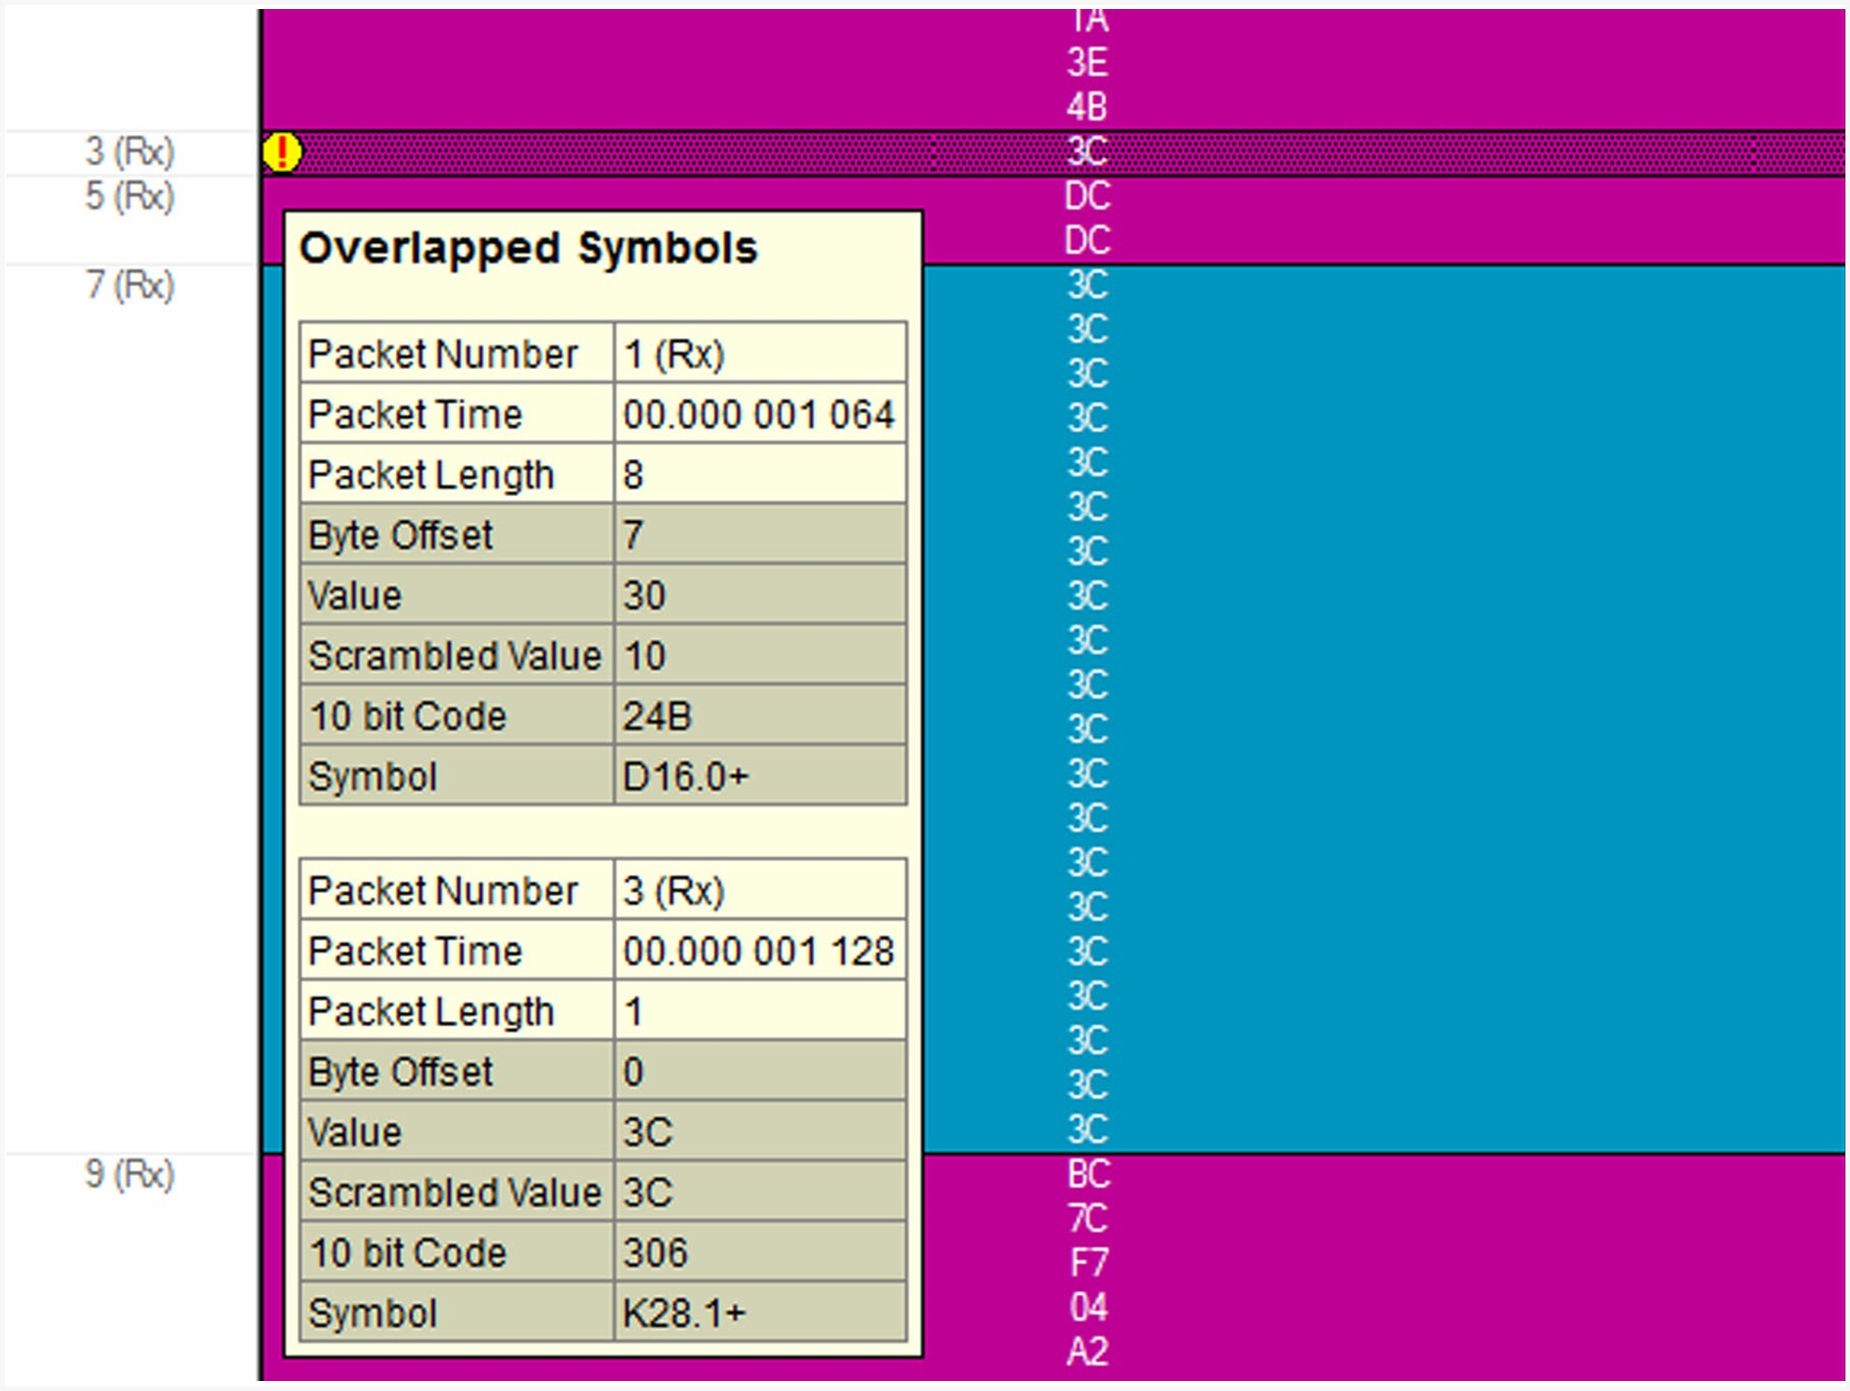Click the yellow warning exclamation icon
The height and width of the screenshot is (1391, 1850).
pos(282,152)
